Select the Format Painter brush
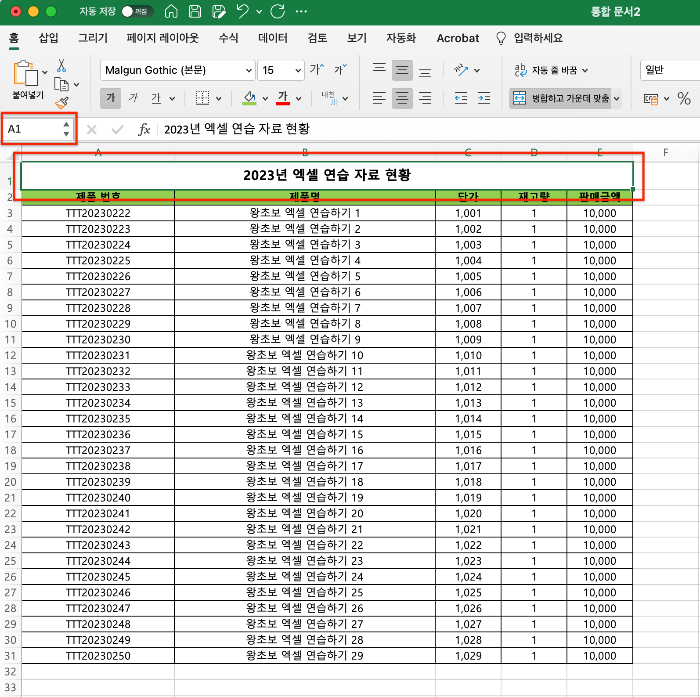Image resolution: width=700 pixels, height=697 pixels. 62,103
